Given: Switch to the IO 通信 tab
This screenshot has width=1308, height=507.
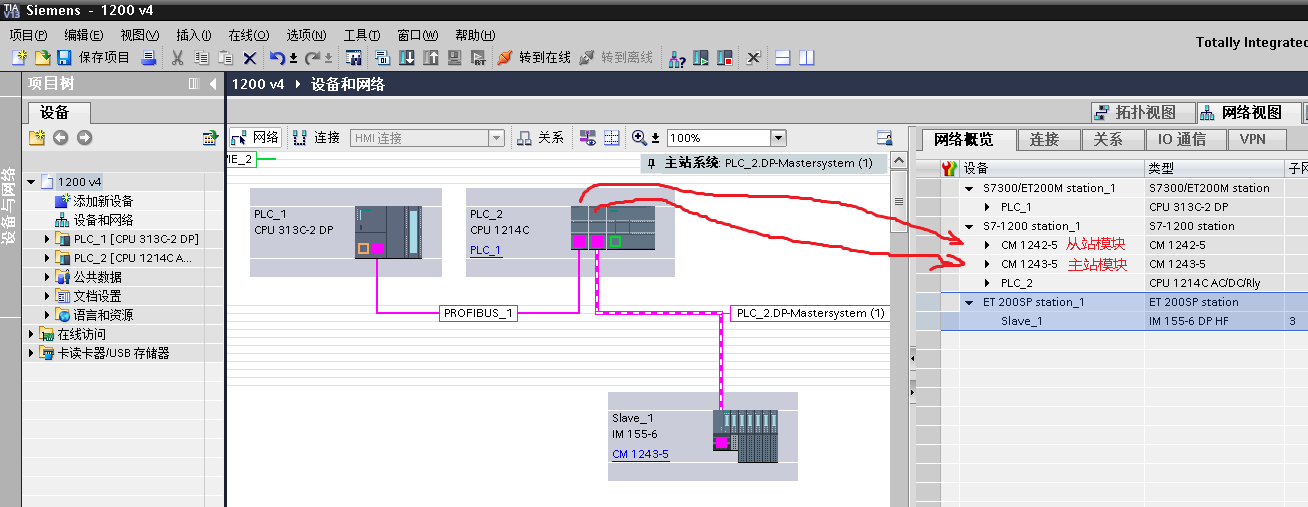Looking at the screenshot, I should tap(1175, 139).
